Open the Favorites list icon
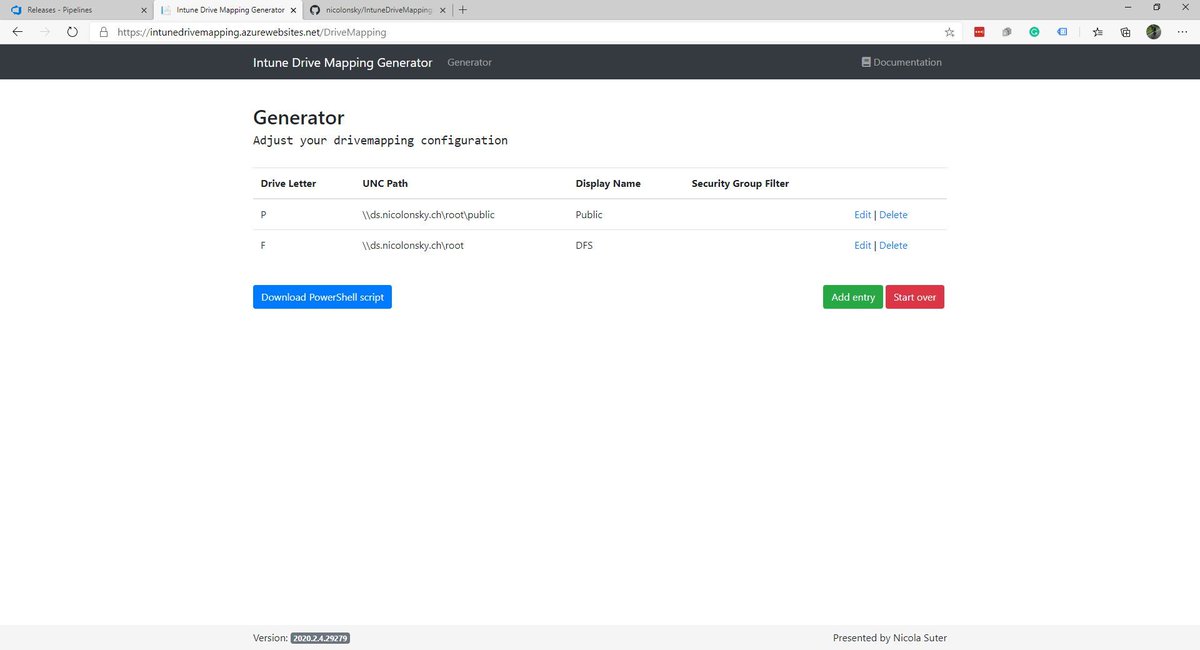The width and height of the screenshot is (1200, 650). 1098,32
